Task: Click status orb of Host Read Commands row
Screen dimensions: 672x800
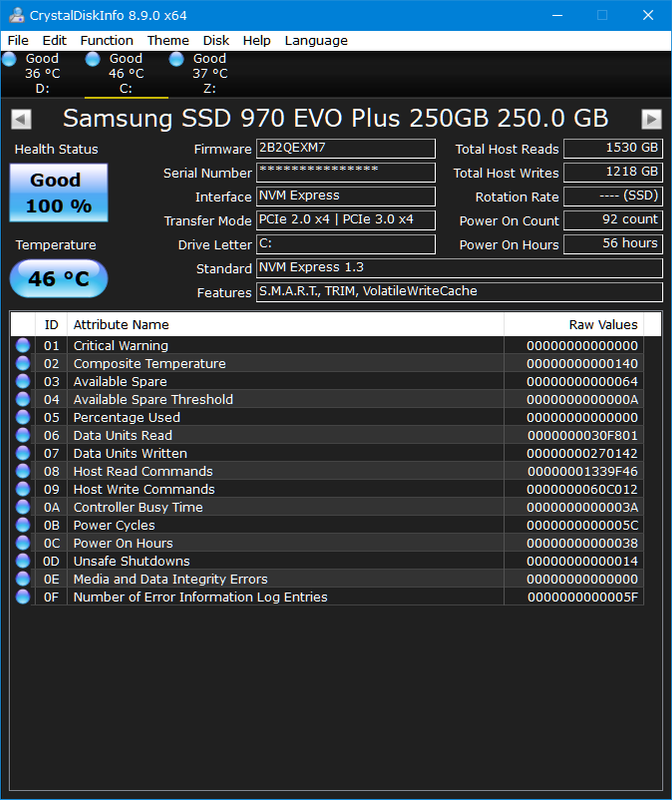Action: pos(23,471)
